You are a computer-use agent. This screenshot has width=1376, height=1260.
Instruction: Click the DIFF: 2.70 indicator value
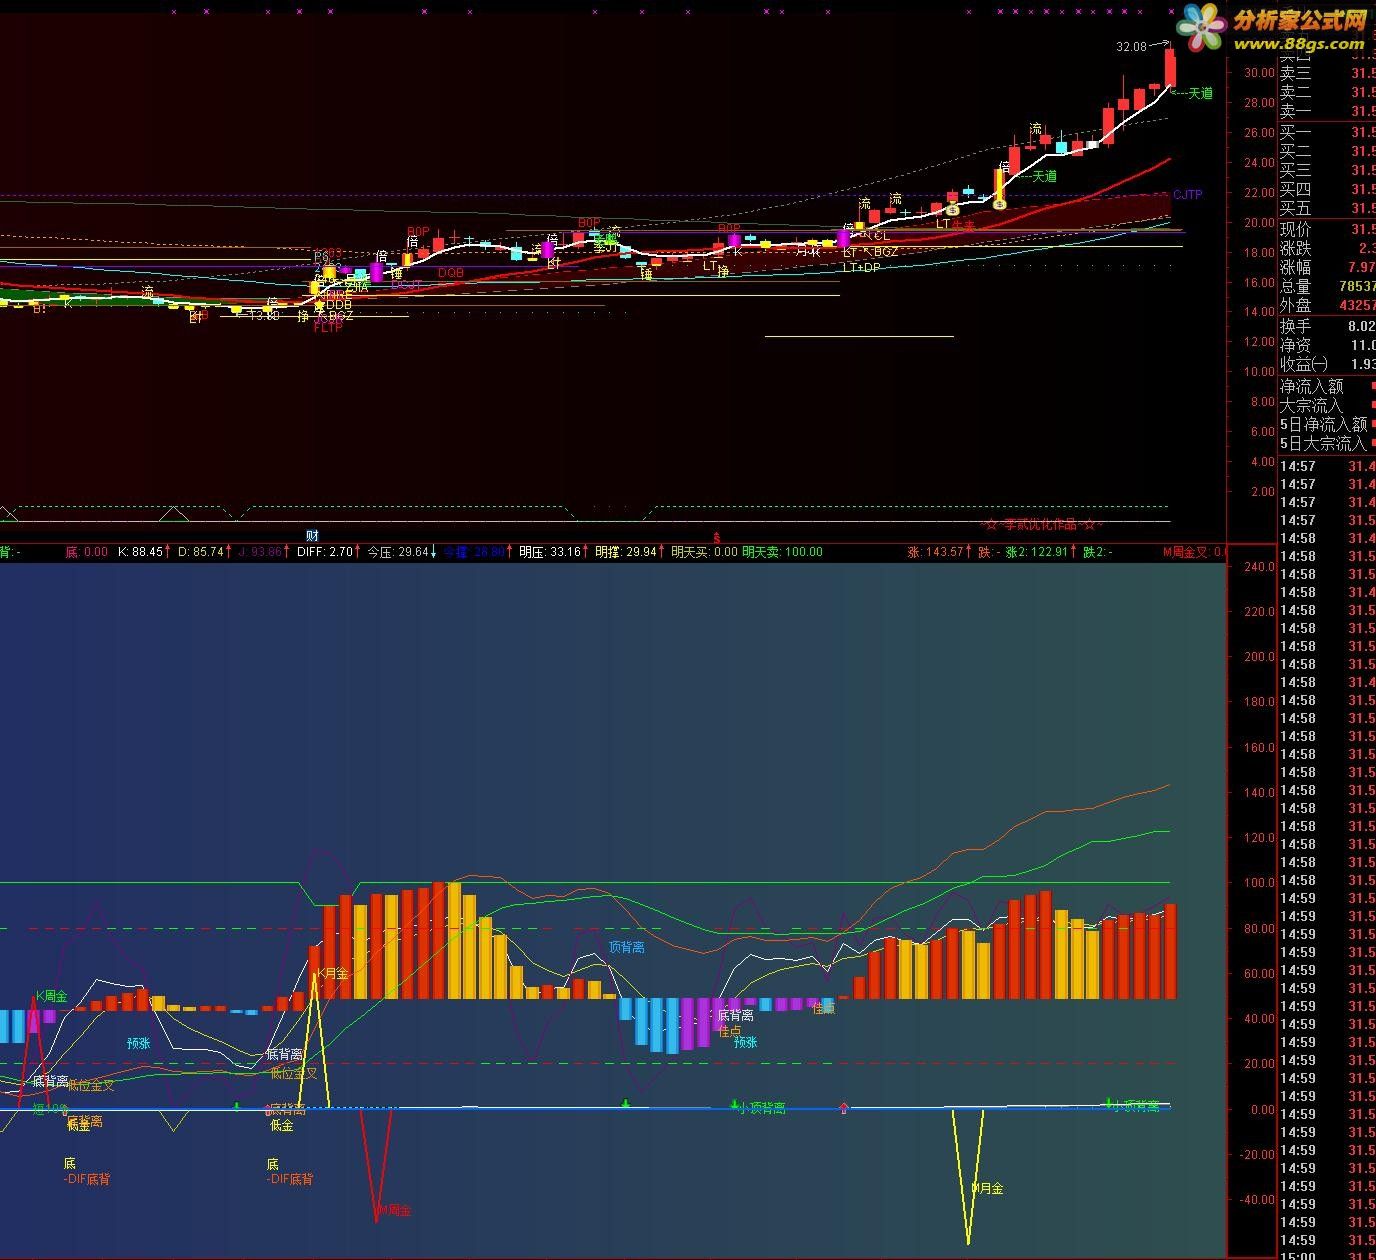click(x=327, y=552)
